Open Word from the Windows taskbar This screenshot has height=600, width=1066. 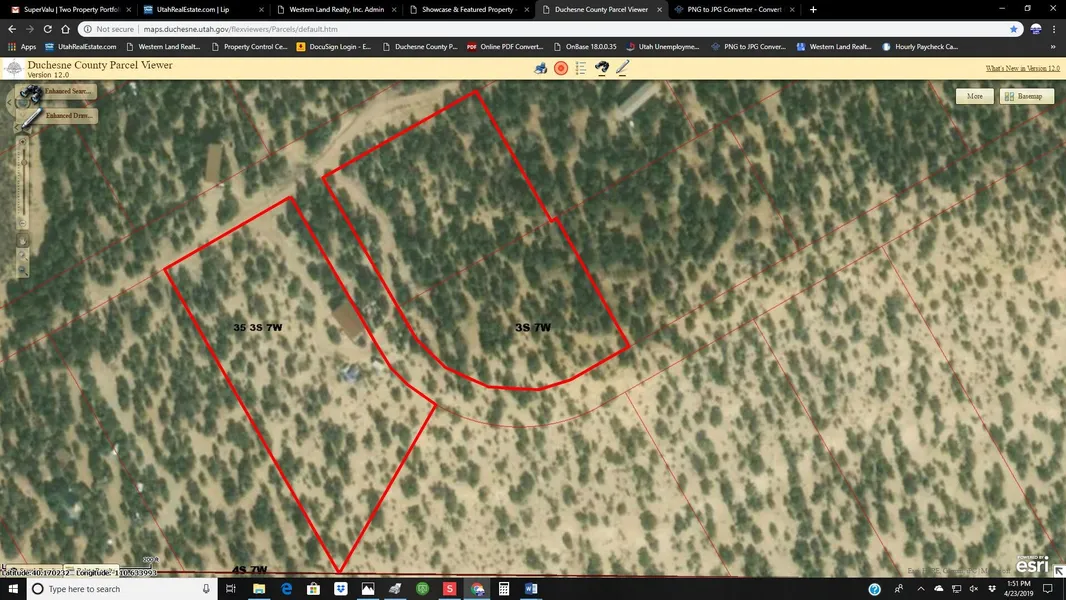[x=531, y=589]
